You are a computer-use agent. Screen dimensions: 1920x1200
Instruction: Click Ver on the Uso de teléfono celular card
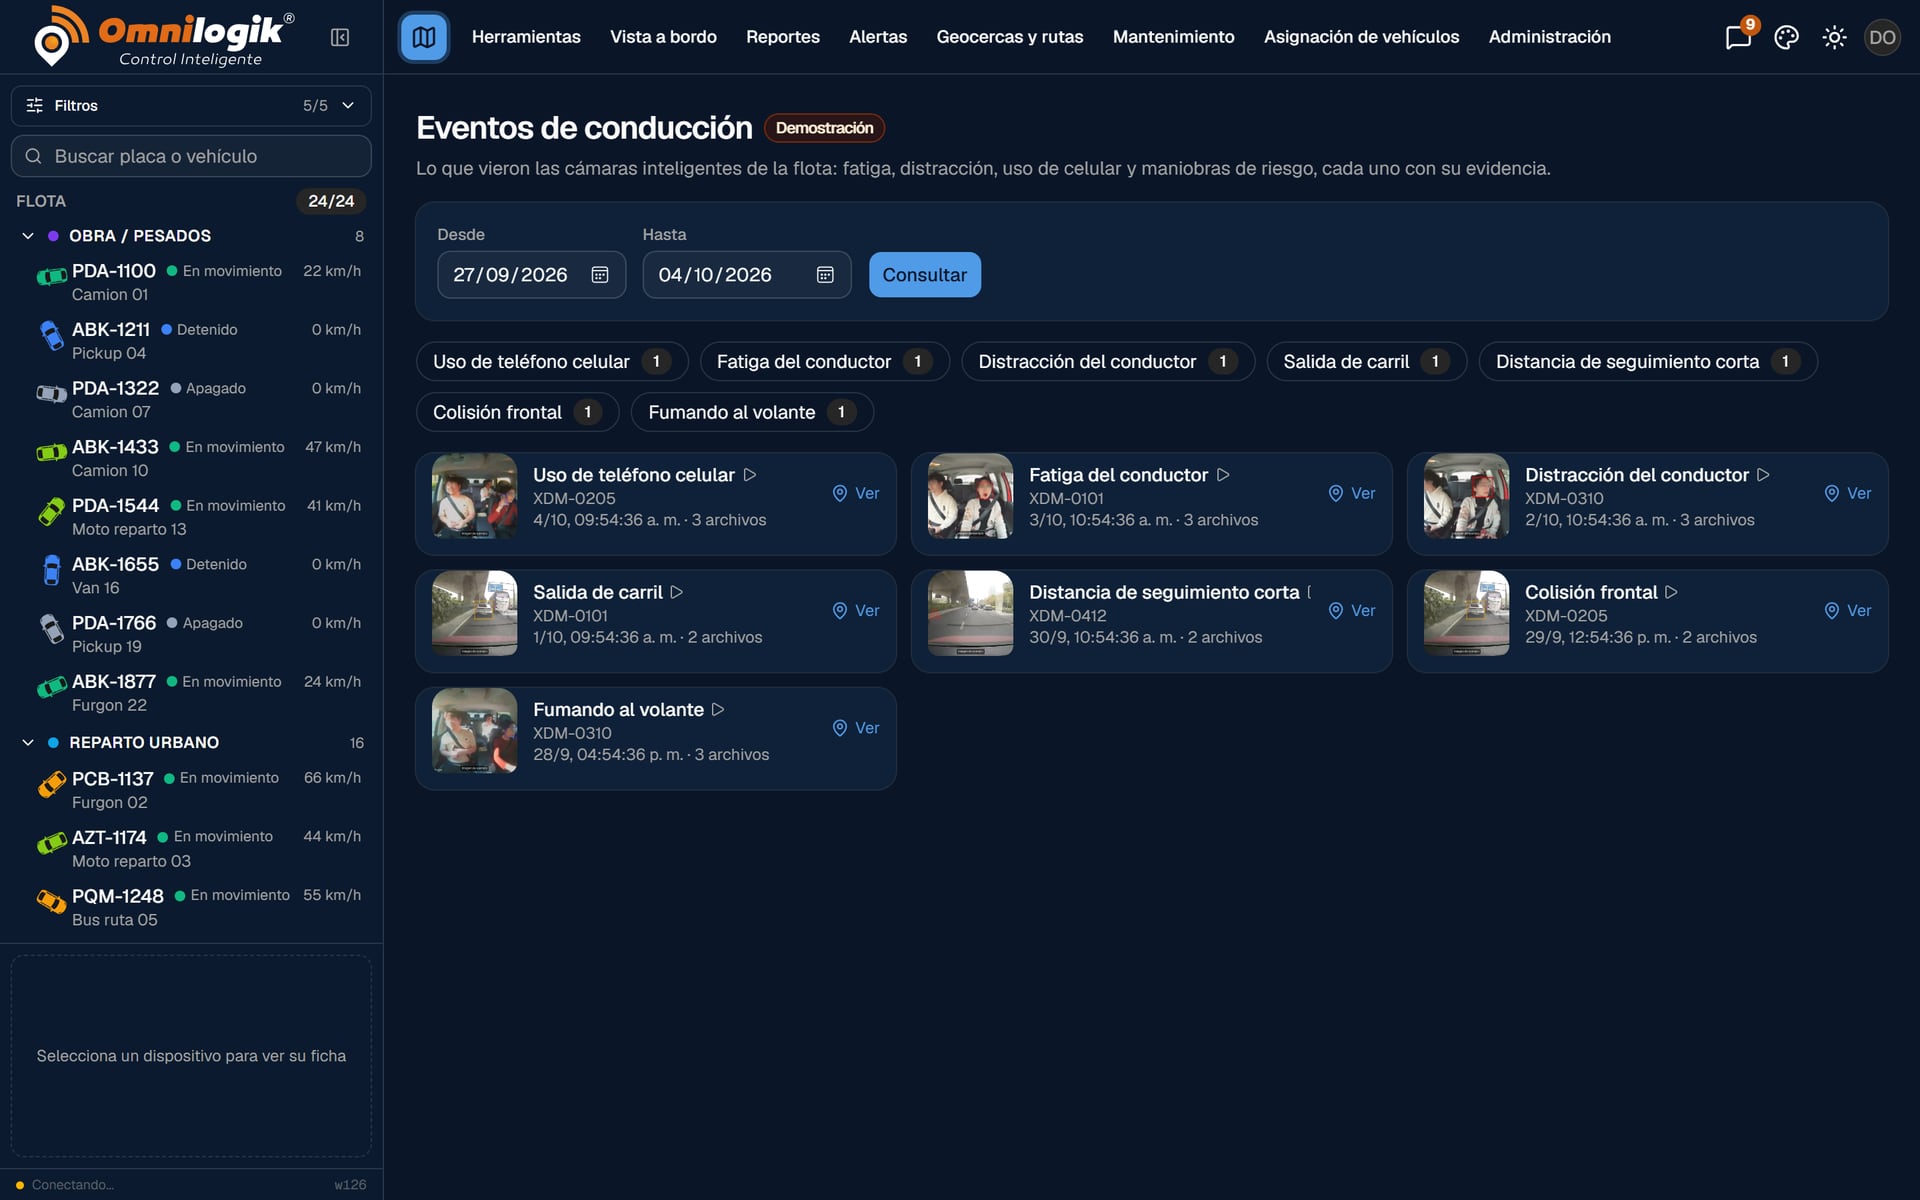tap(856, 493)
